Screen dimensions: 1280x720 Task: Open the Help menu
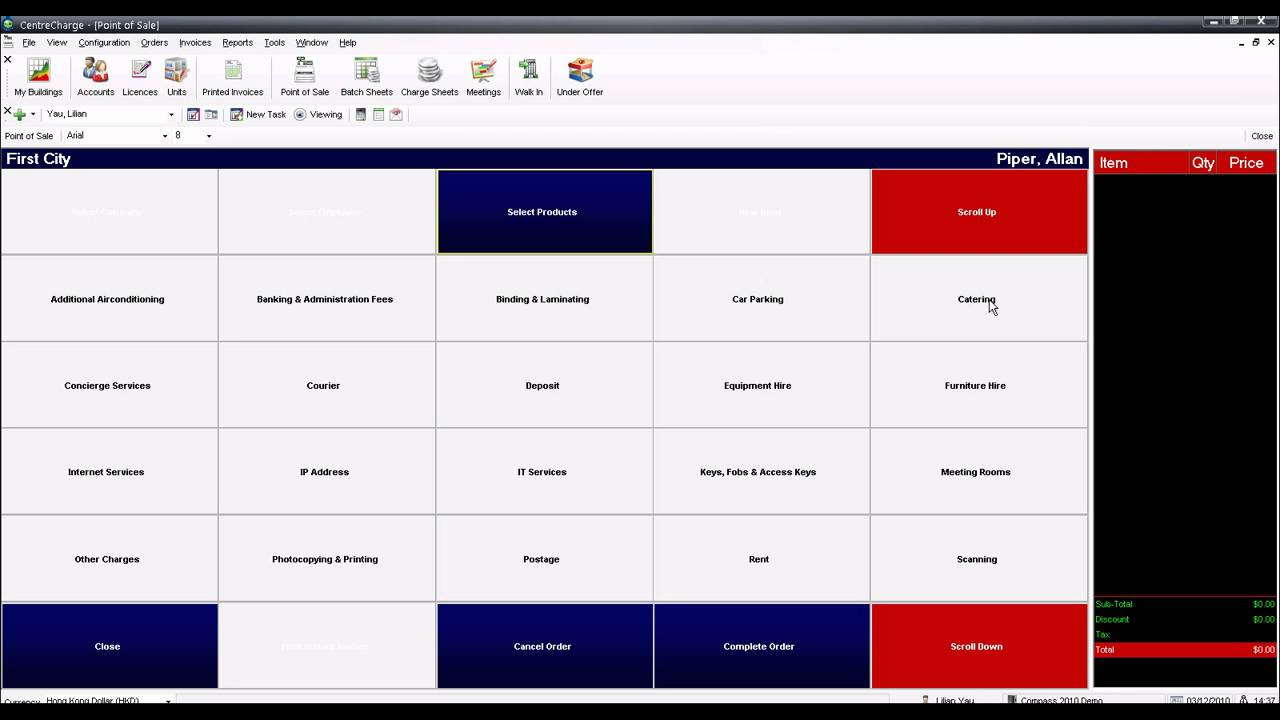(347, 43)
